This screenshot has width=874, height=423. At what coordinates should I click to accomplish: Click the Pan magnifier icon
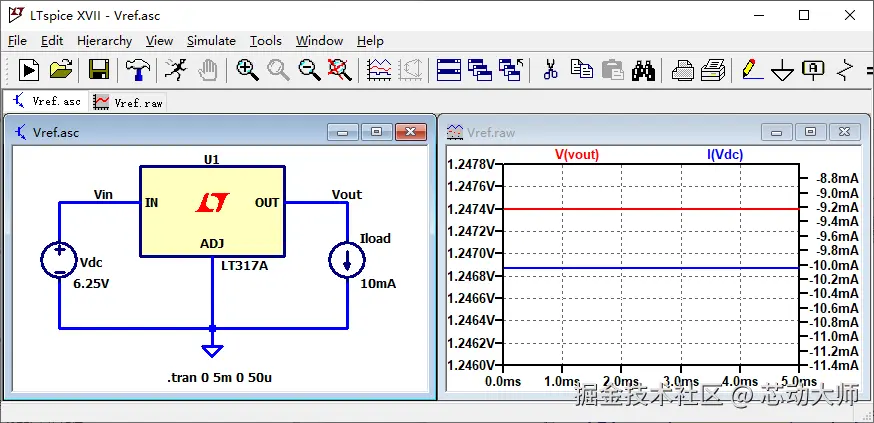(x=278, y=70)
